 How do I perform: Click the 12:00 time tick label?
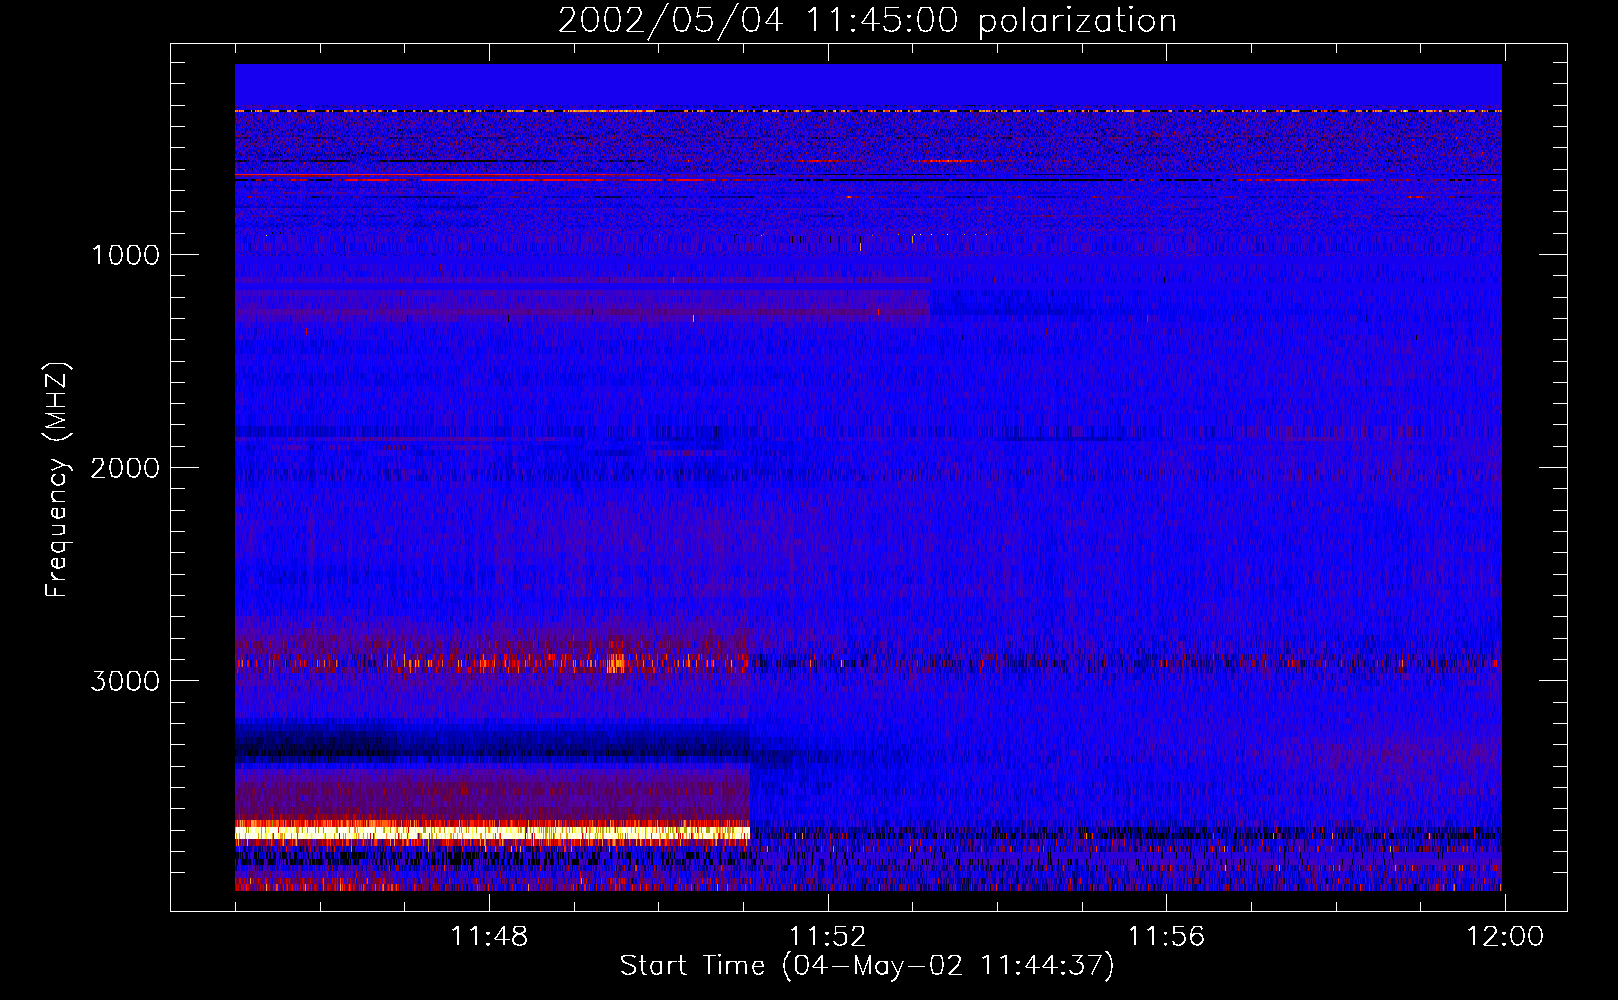[1505, 937]
